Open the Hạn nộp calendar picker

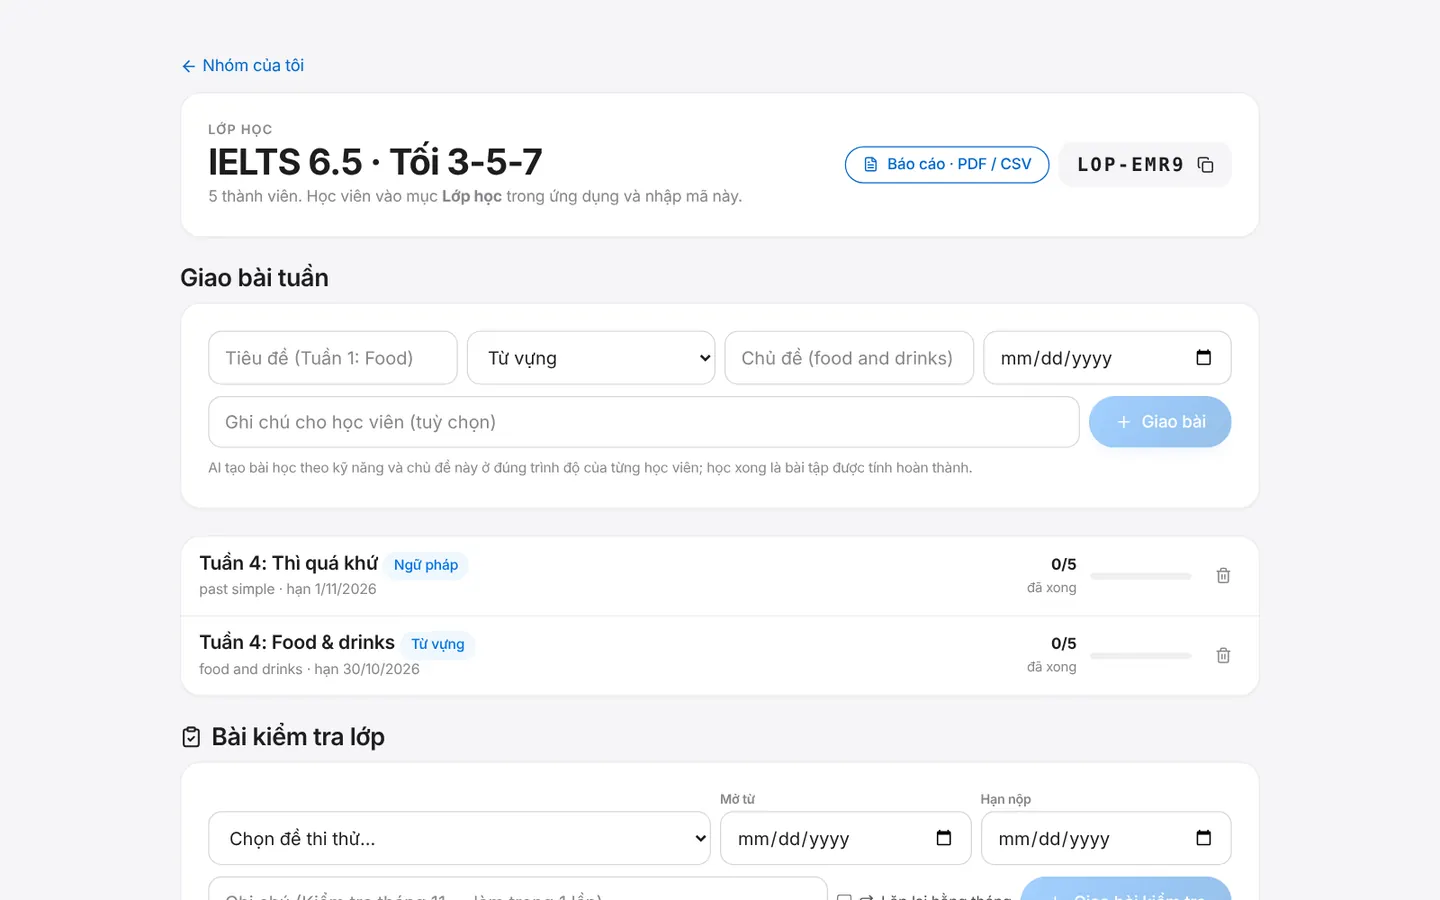tap(1203, 838)
